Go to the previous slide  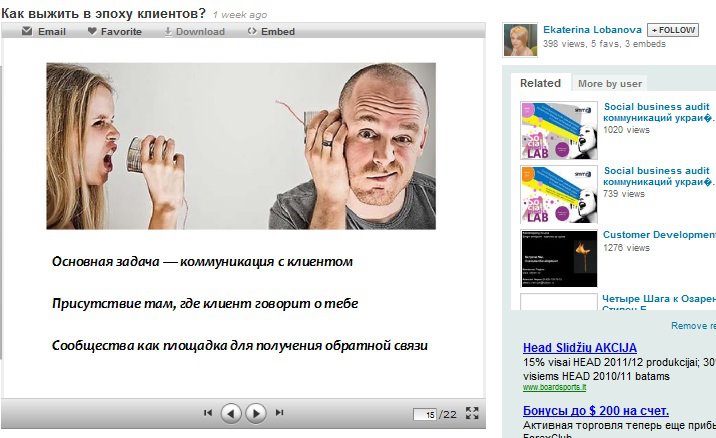(231, 413)
